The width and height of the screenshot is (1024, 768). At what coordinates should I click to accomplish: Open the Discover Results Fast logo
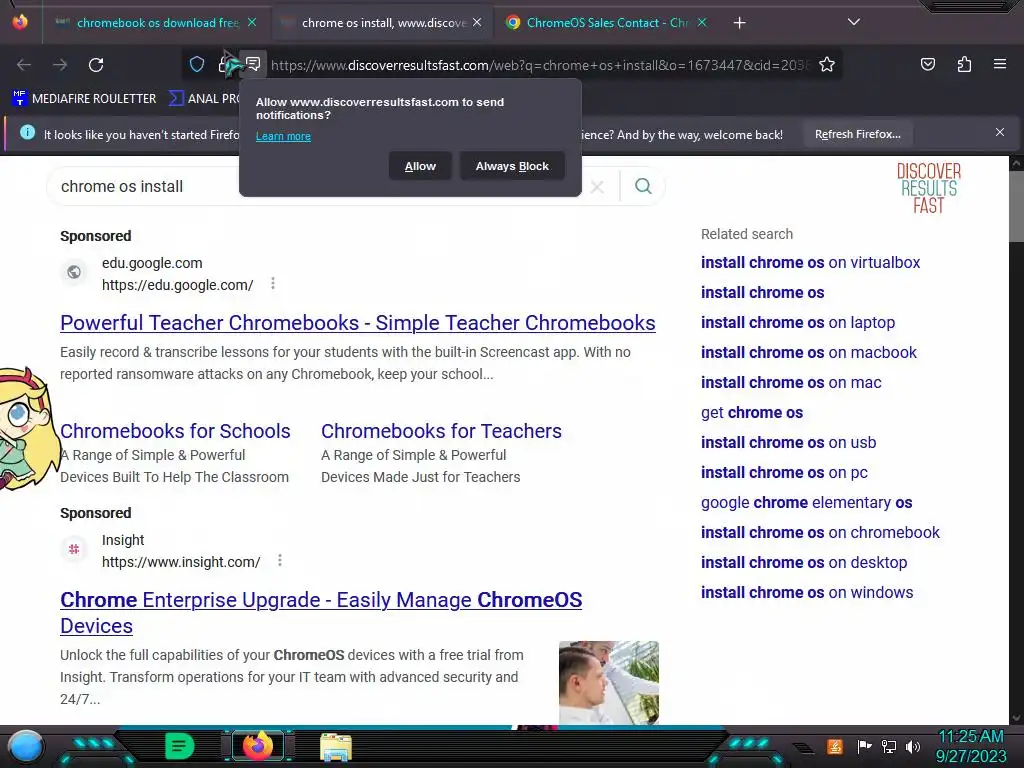pos(928,189)
